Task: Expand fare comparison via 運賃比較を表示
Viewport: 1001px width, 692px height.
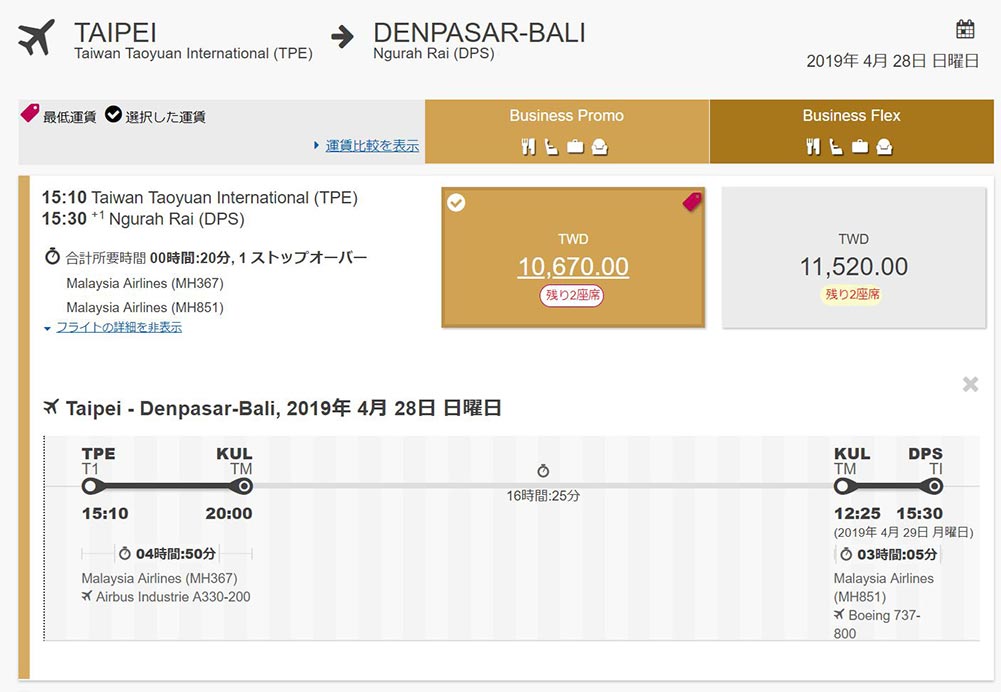Action: click(x=372, y=146)
